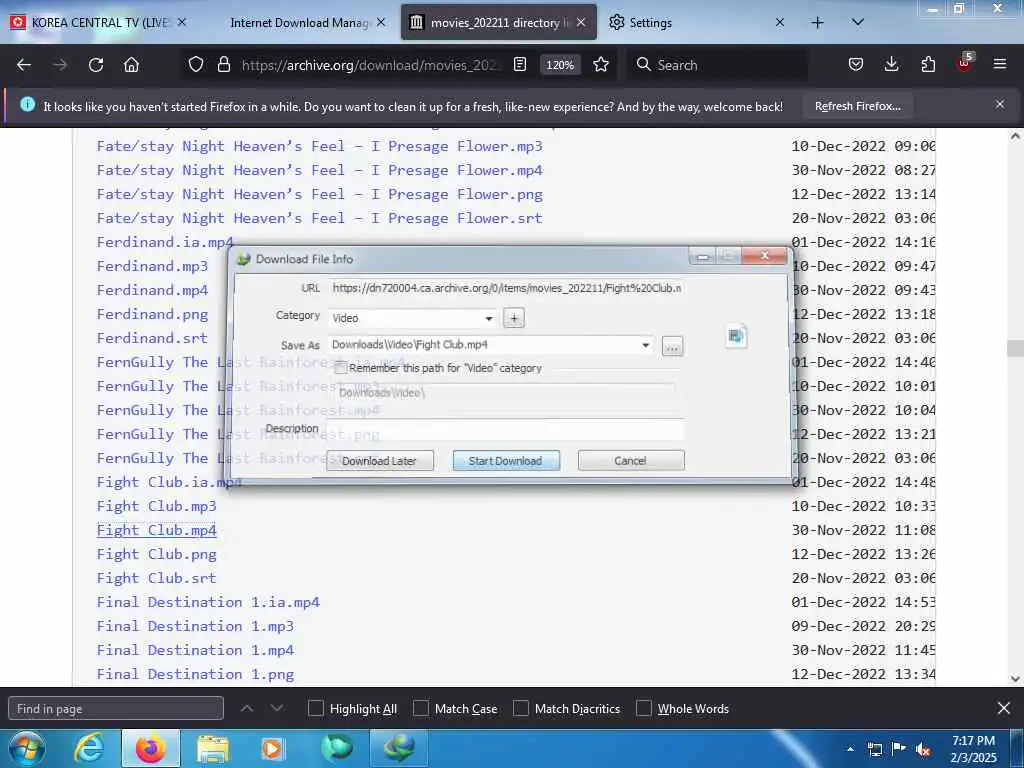Click the 120% zoom level indicator
The width and height of the screenshot is (1024, 768).
pyautogui.click(x=560, y=65)
